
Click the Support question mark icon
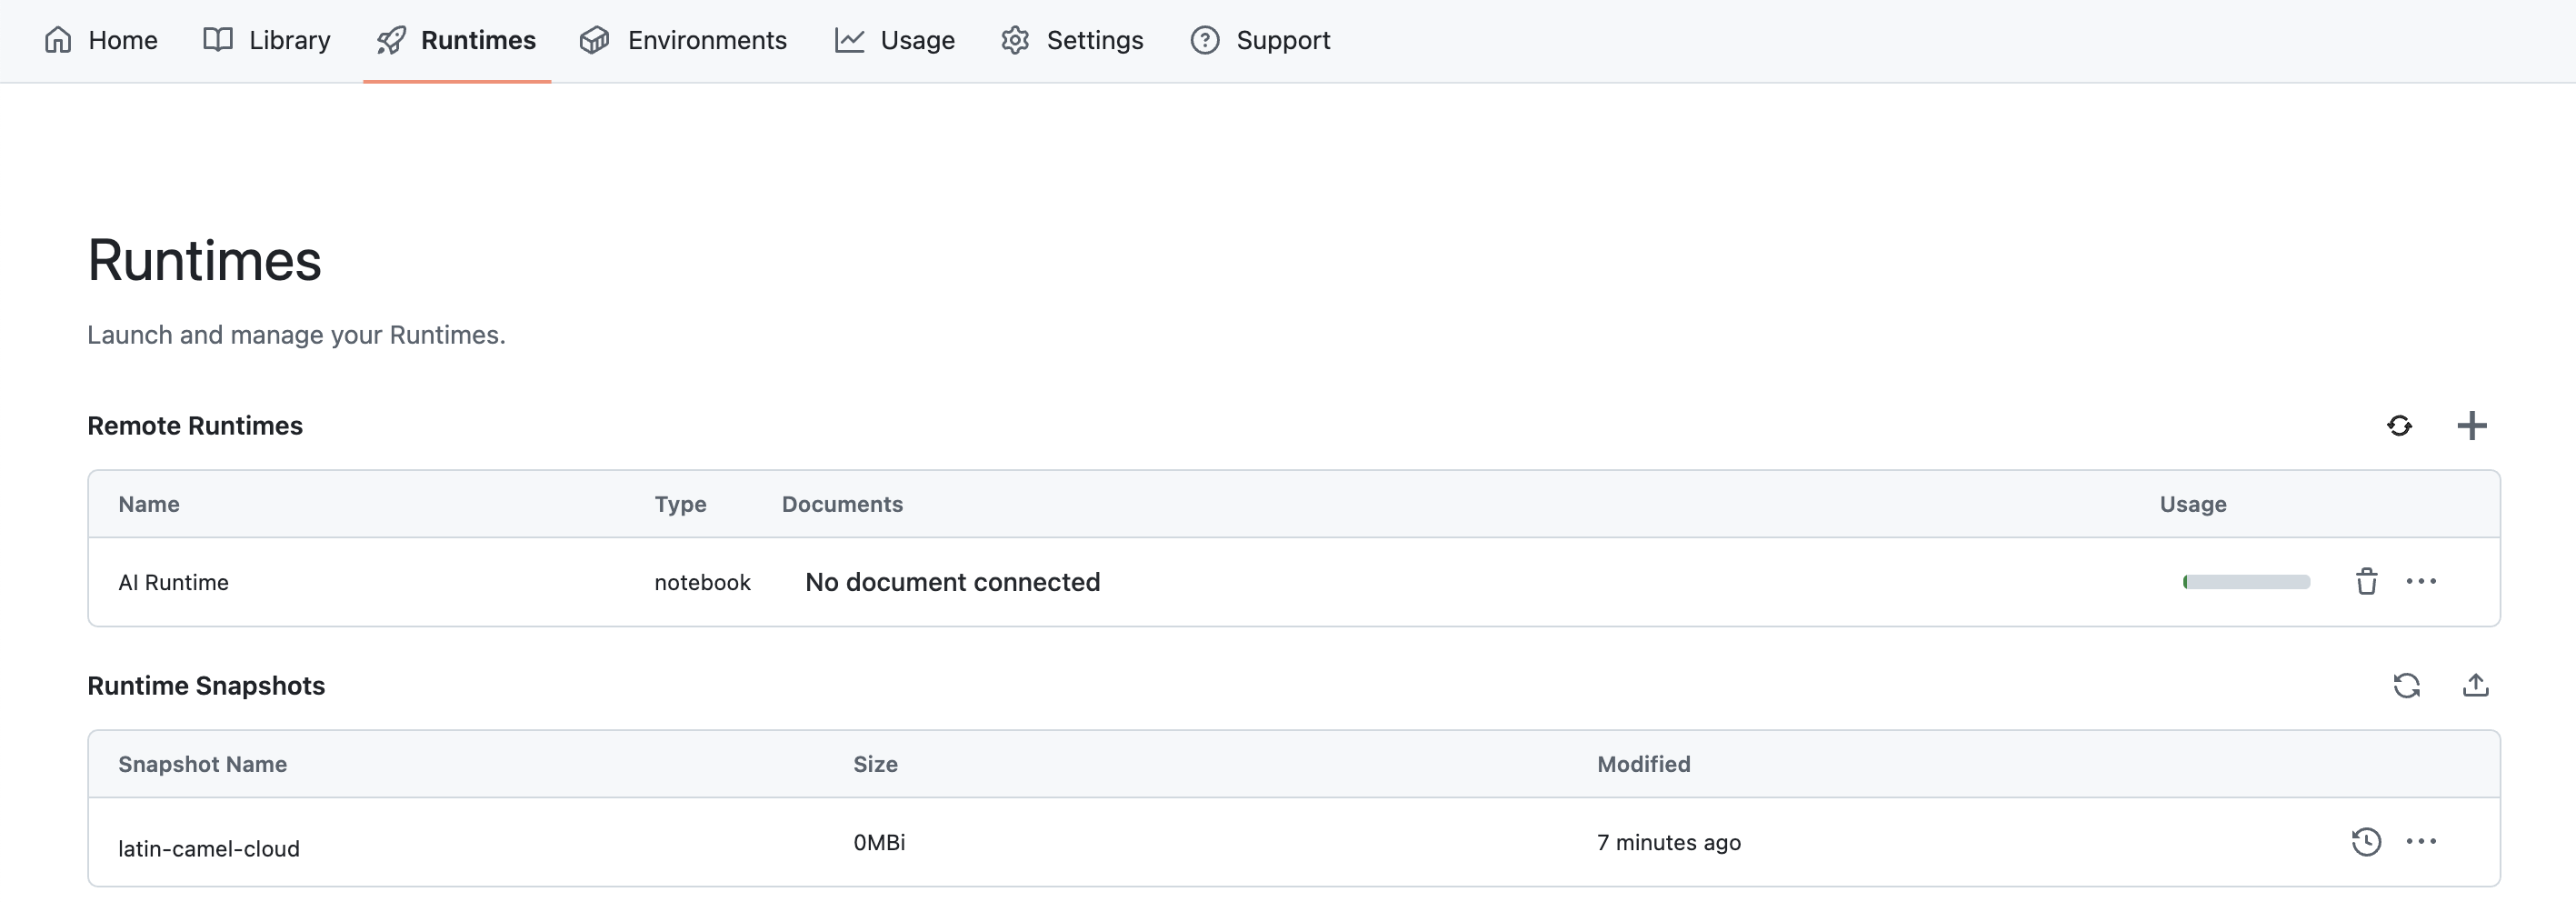coord(1205,40)
